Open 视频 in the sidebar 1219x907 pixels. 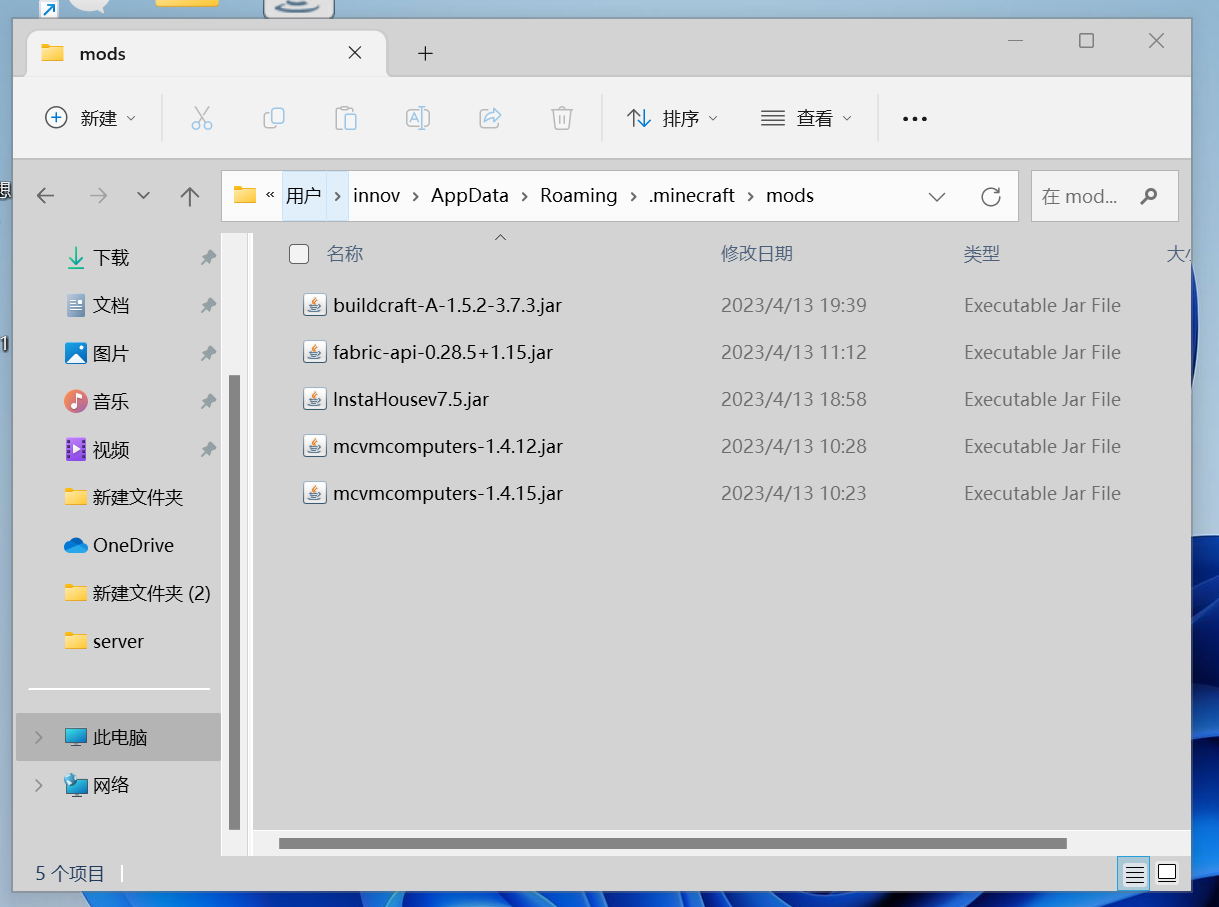[111, 450]
